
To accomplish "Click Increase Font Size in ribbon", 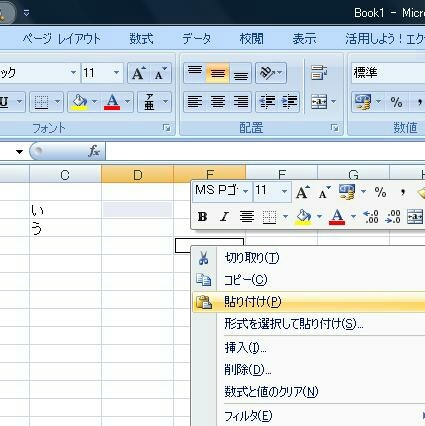I will pos(138,73).
